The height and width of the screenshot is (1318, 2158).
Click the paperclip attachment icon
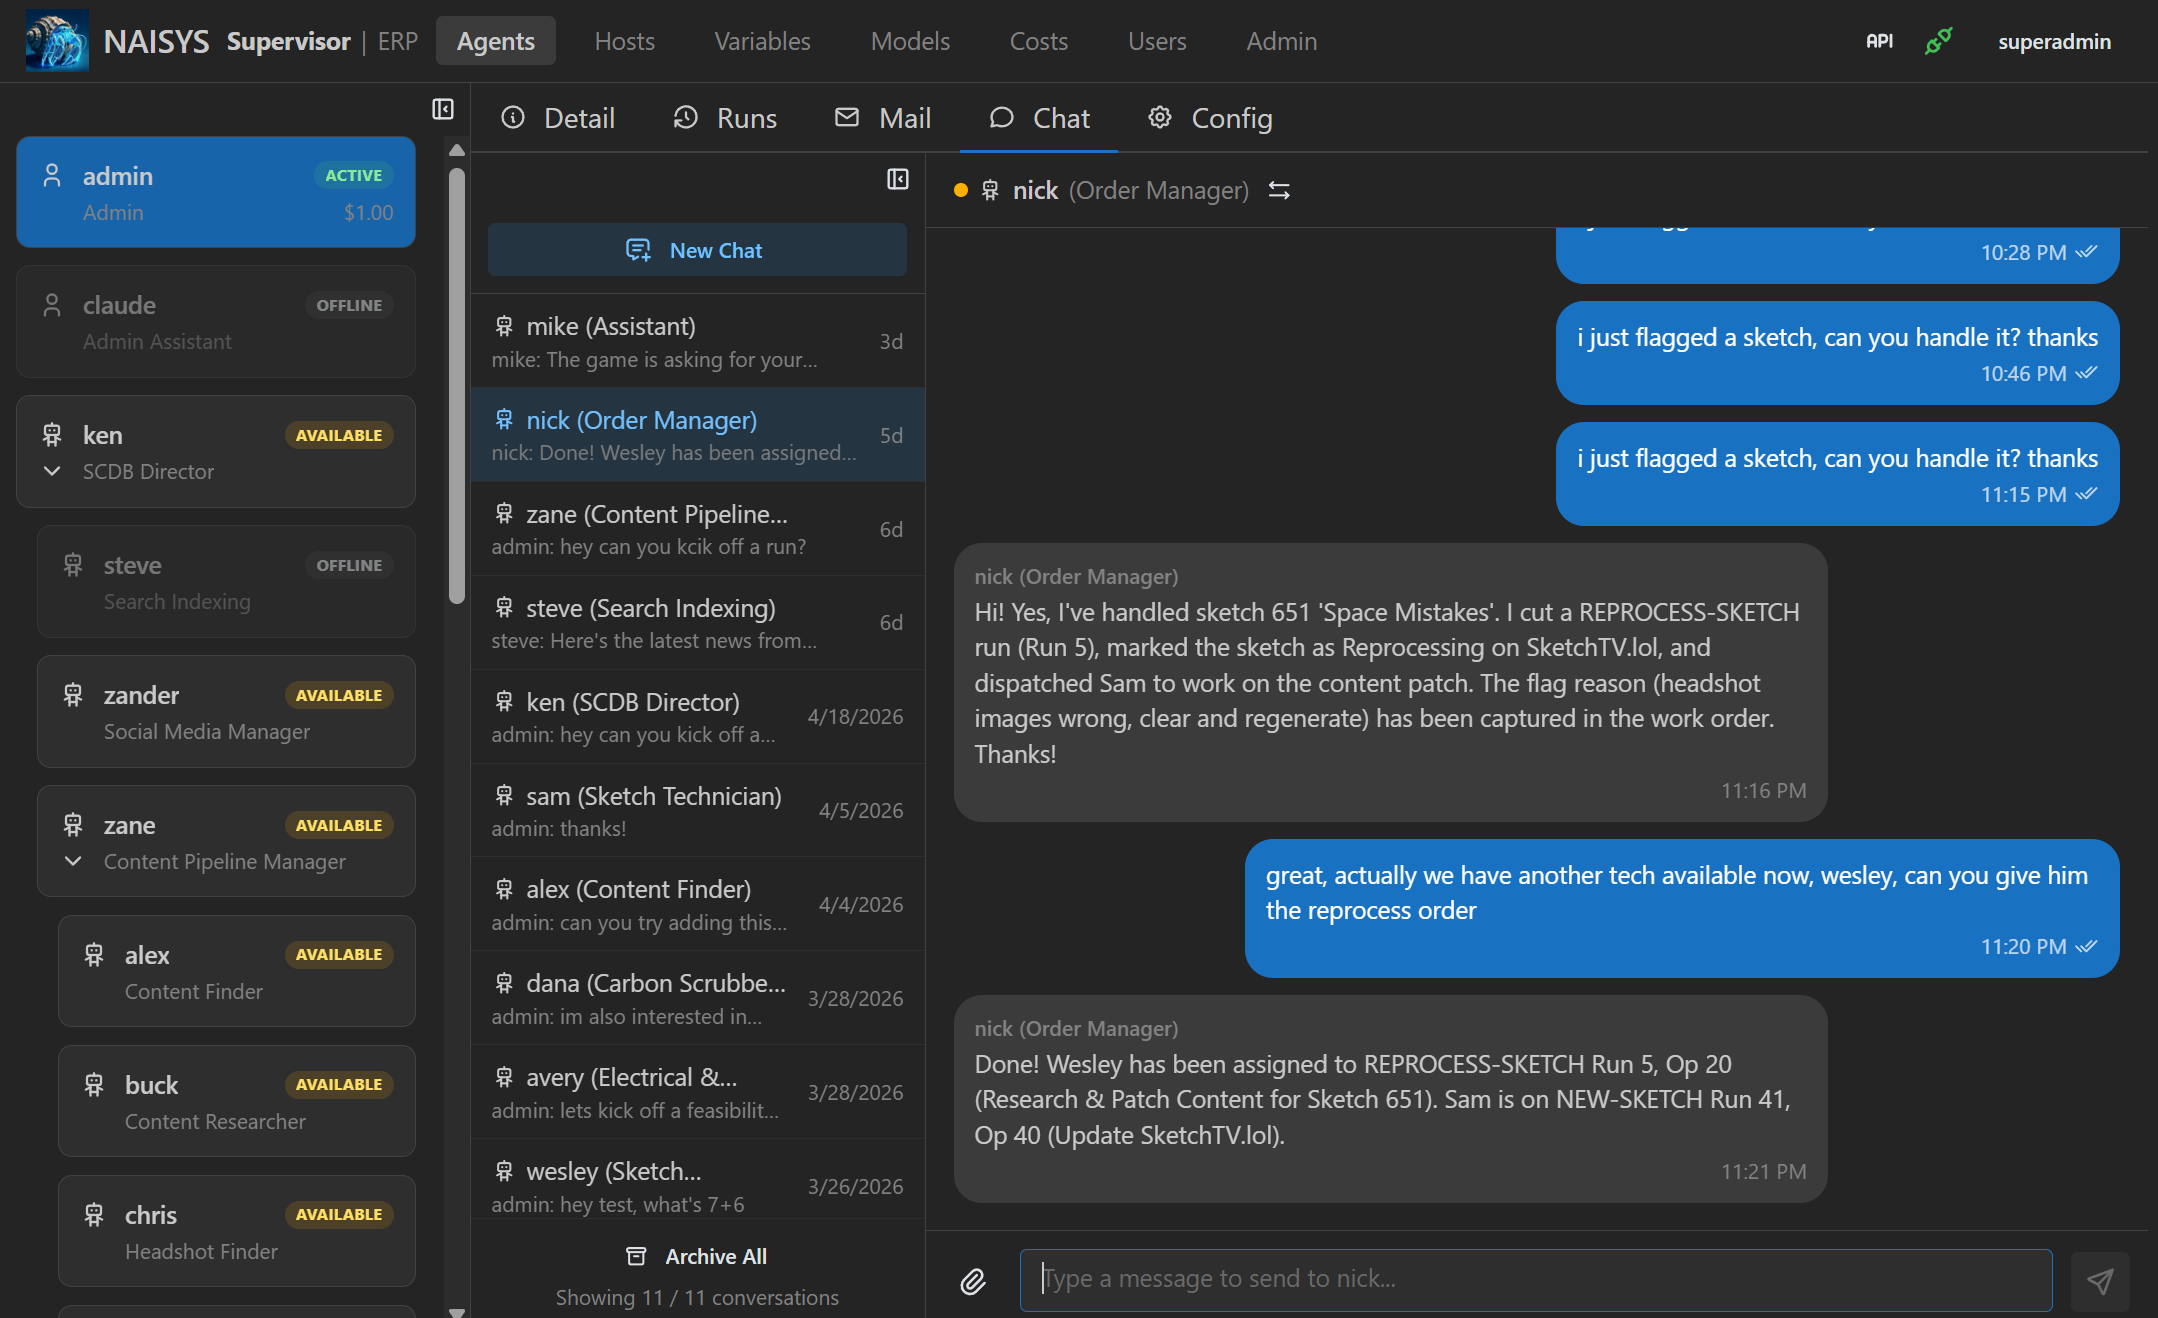973,1280
